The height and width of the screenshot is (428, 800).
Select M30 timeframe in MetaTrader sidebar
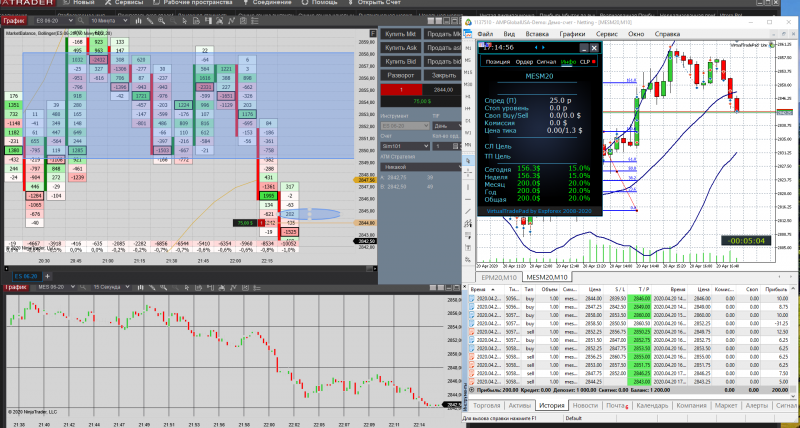[x=468, y=84]
